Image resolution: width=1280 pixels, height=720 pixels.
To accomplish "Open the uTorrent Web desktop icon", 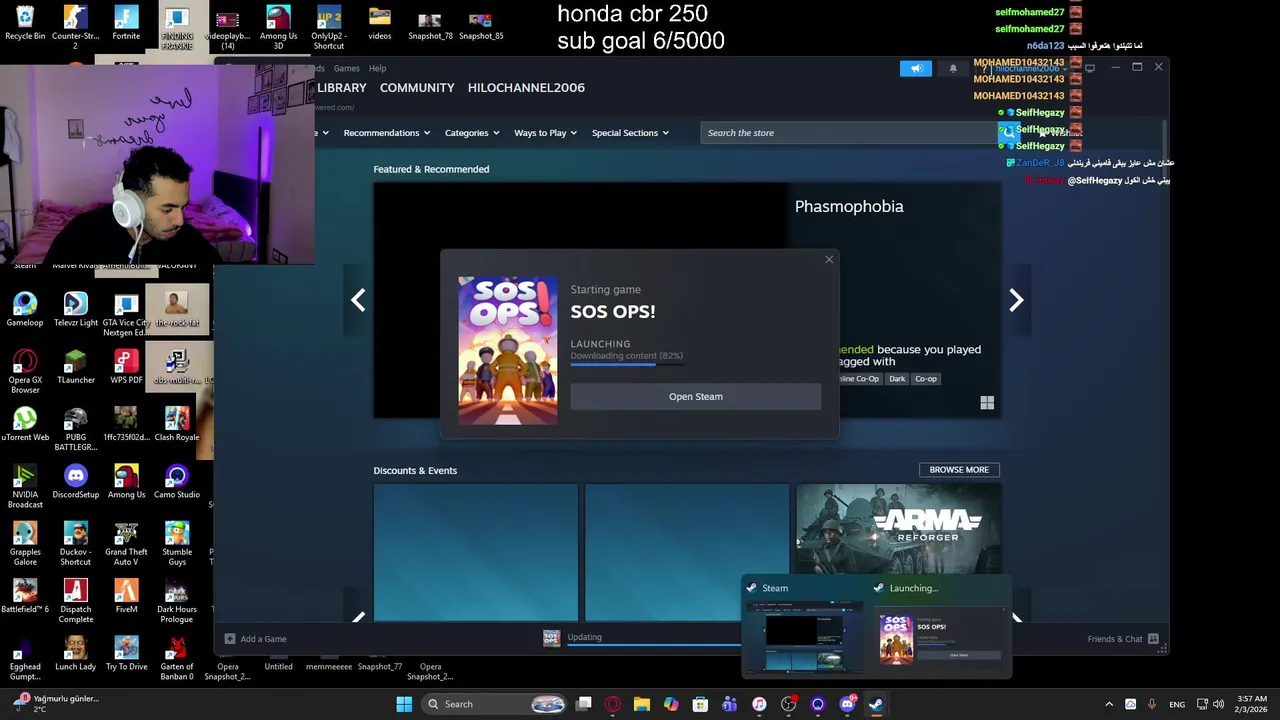I will (25, 424).
